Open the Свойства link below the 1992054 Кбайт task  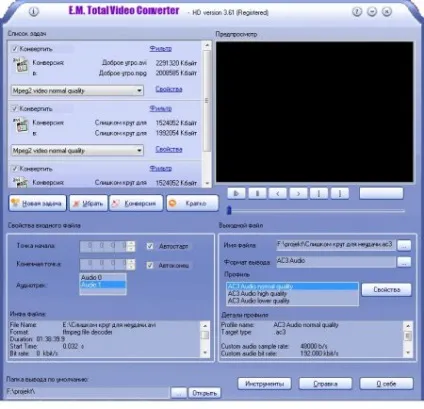(x=169, y=149)
